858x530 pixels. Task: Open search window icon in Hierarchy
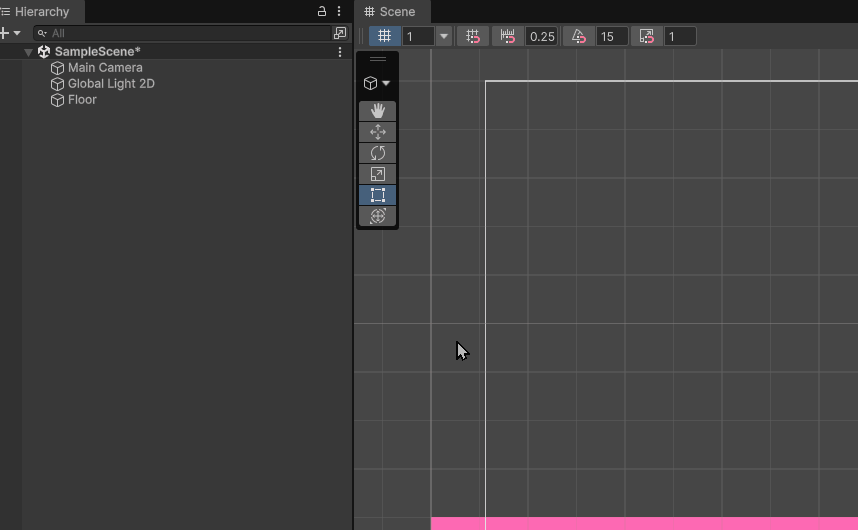[340, 33]
